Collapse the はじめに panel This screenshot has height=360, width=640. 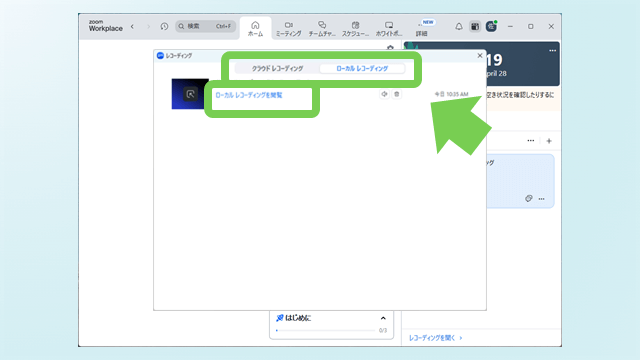[383, 318]
